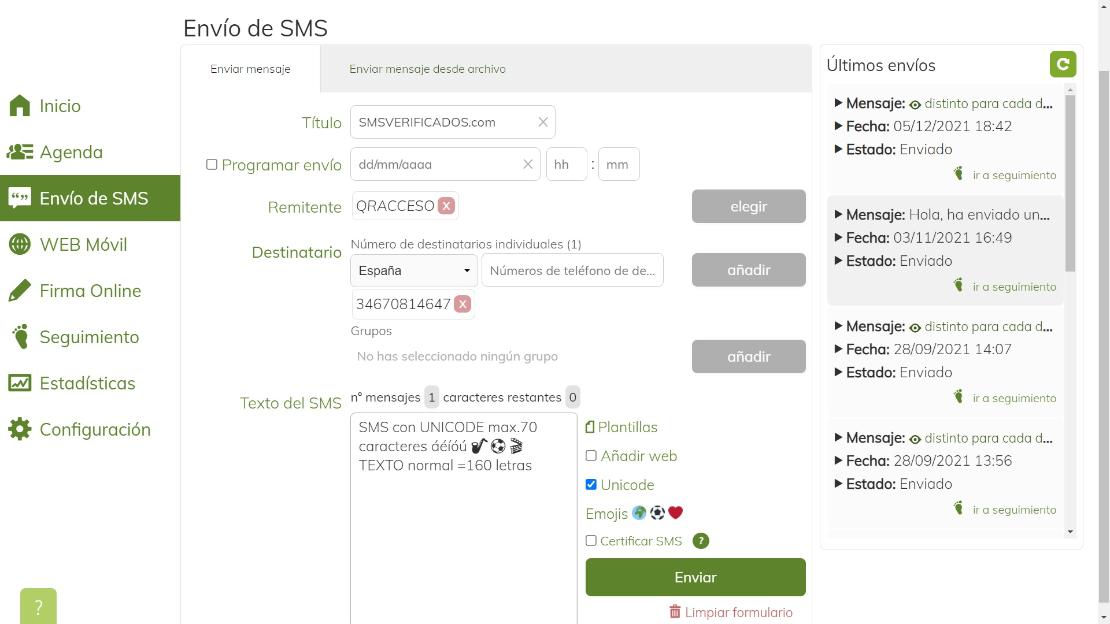This screenshot has width=1110, height=624.
Task: Click Limpiar formulario to clear the form
Action: [x=736, y=612]
